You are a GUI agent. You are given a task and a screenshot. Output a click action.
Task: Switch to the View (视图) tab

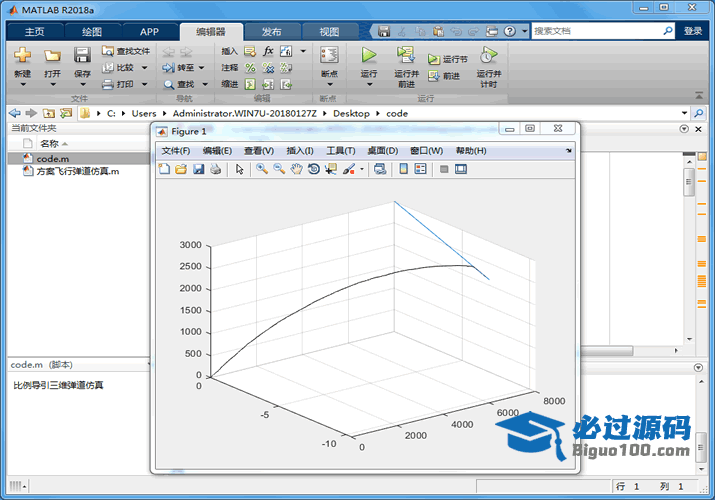(x=329, y=31)
